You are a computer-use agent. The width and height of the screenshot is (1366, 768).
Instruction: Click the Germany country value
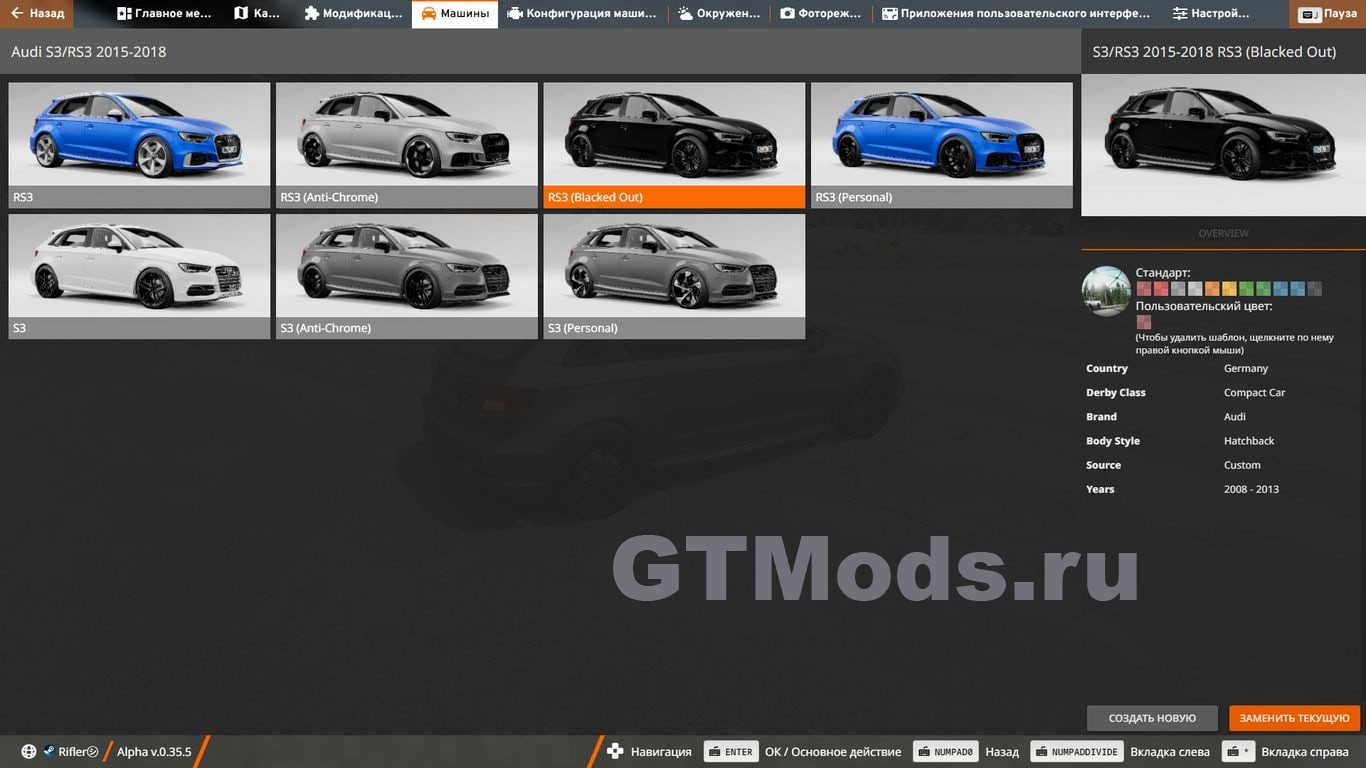(x=1246, y=368)
